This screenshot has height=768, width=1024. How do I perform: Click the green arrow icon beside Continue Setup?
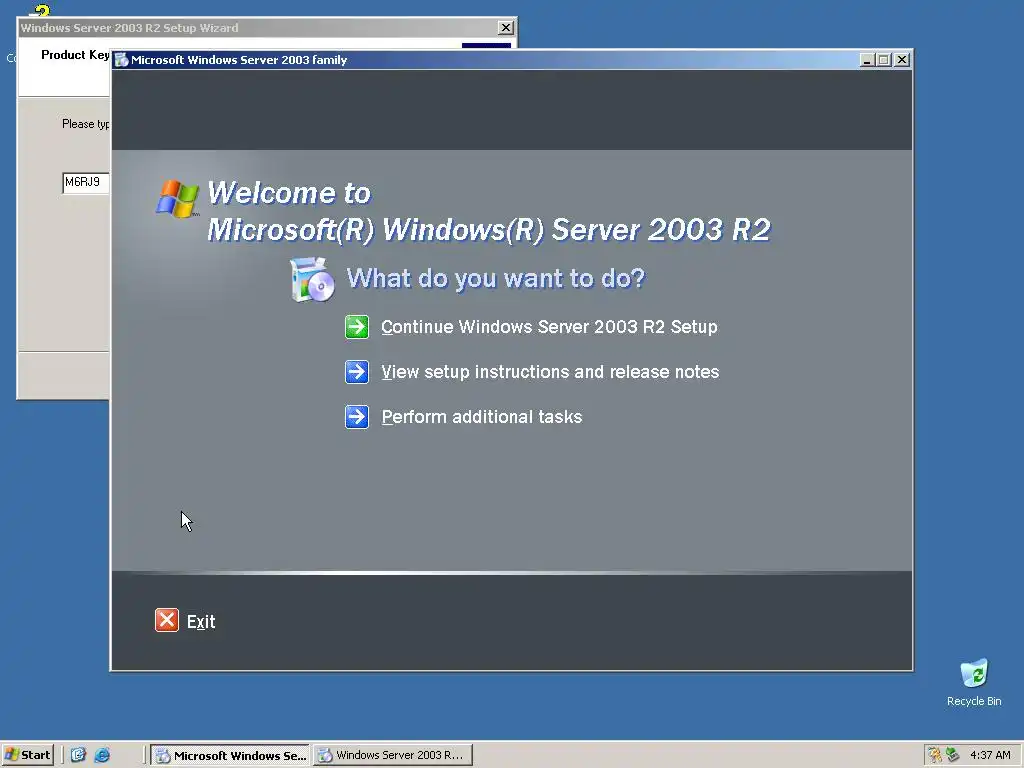coord(357,327)
